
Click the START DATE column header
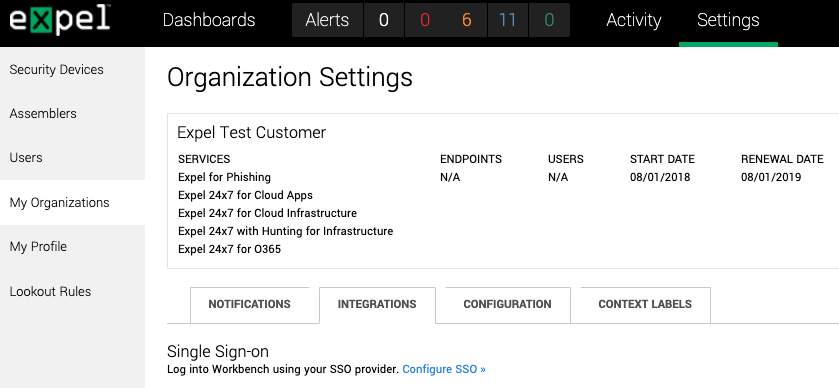(662, 159)
